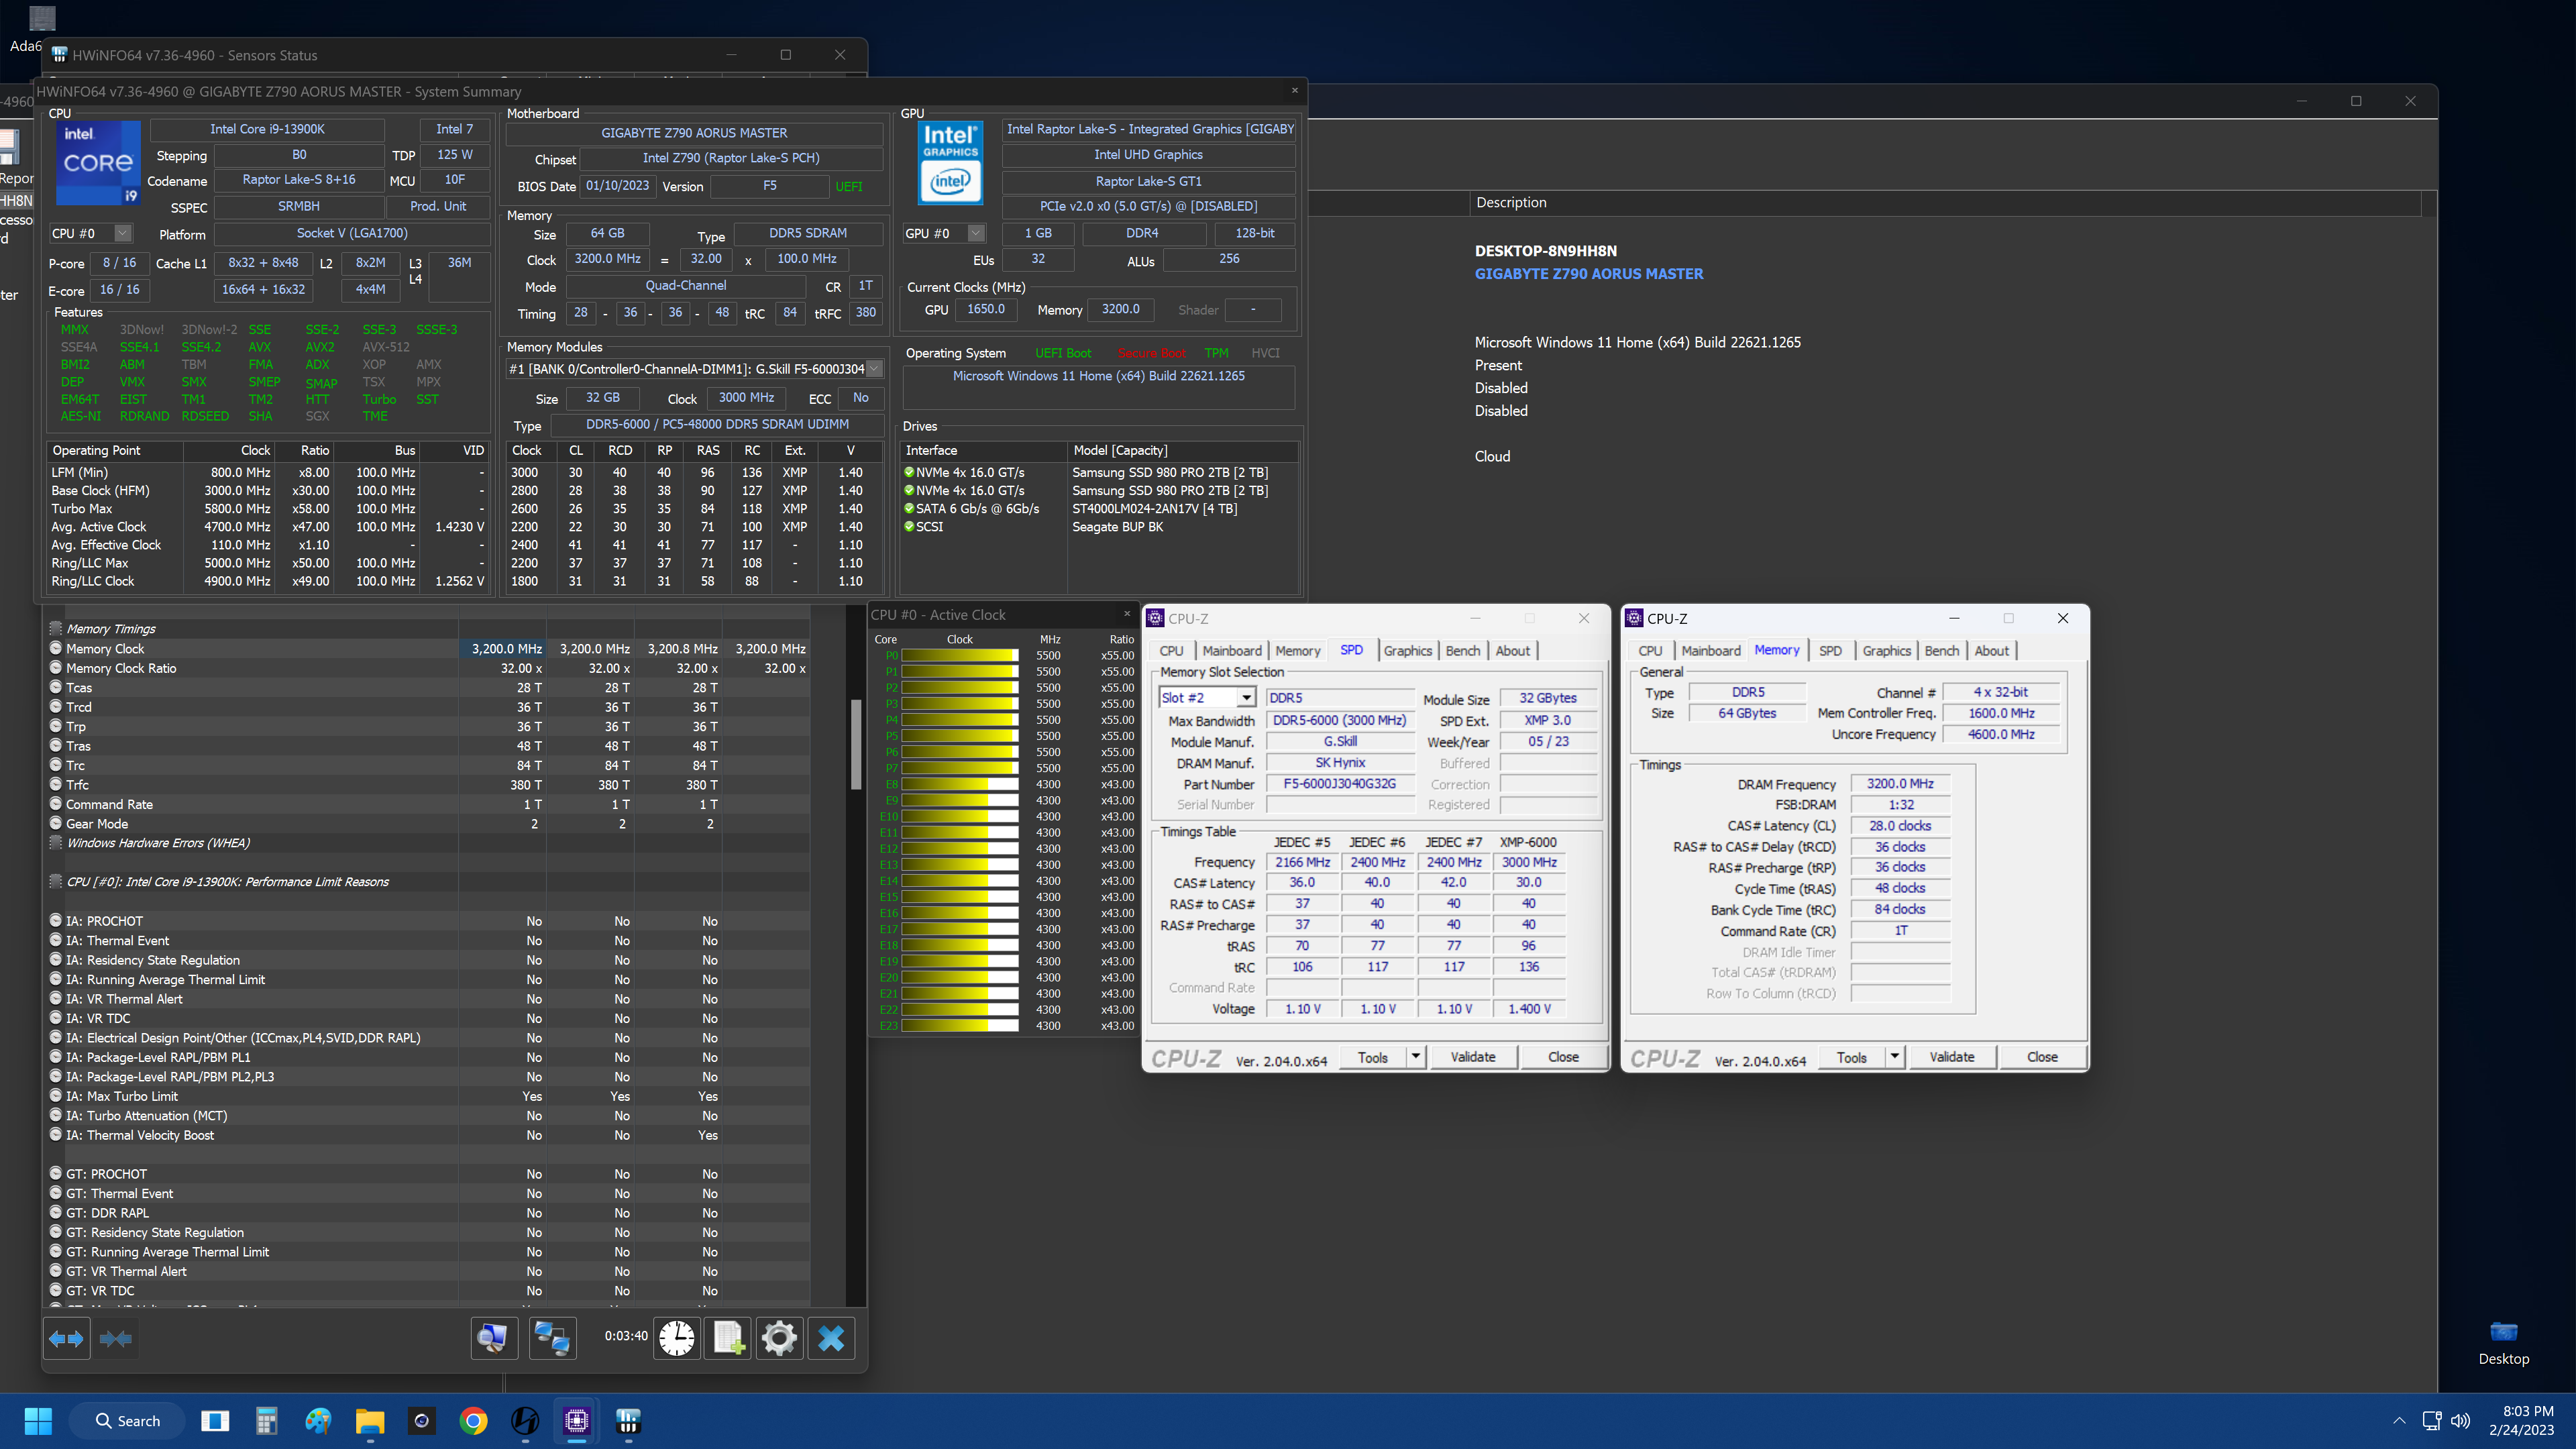Switch to Bench tab in SPD CPU-Z window
The image size is (2576, 1449).
click(1462, 650)
